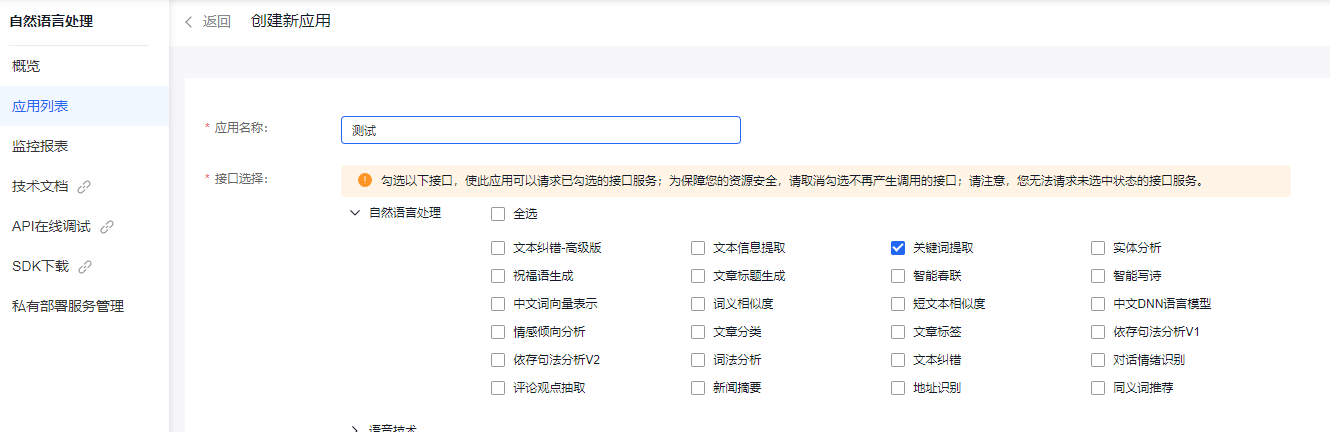The width and height of the screenshot is (1330, 432).
Task: Uncheck the 关键词提取 checkbox
Action: [898, 248]
